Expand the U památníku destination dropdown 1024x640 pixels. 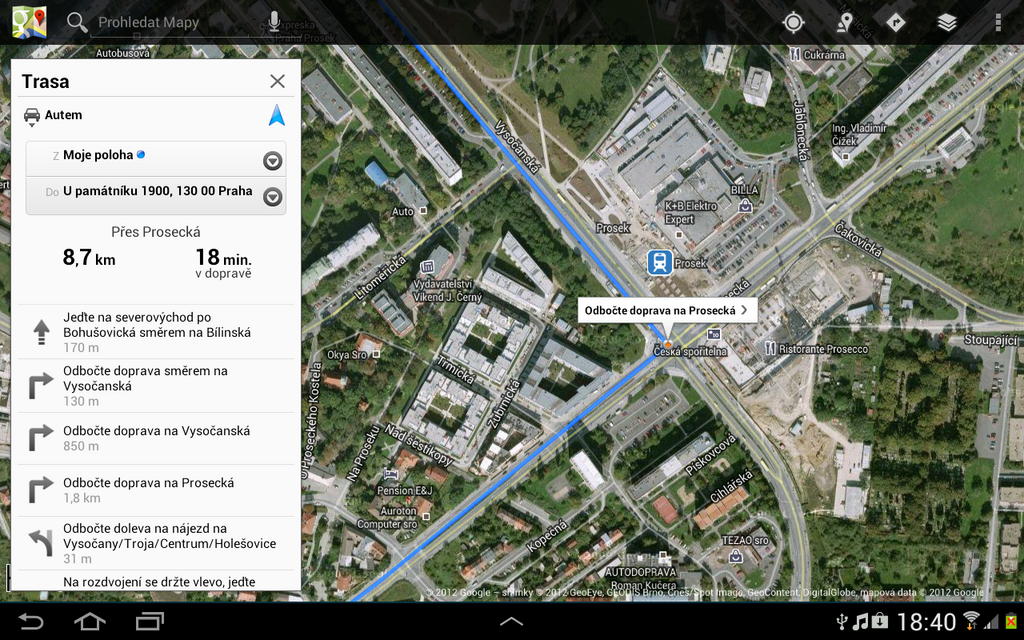click(271, 196)
